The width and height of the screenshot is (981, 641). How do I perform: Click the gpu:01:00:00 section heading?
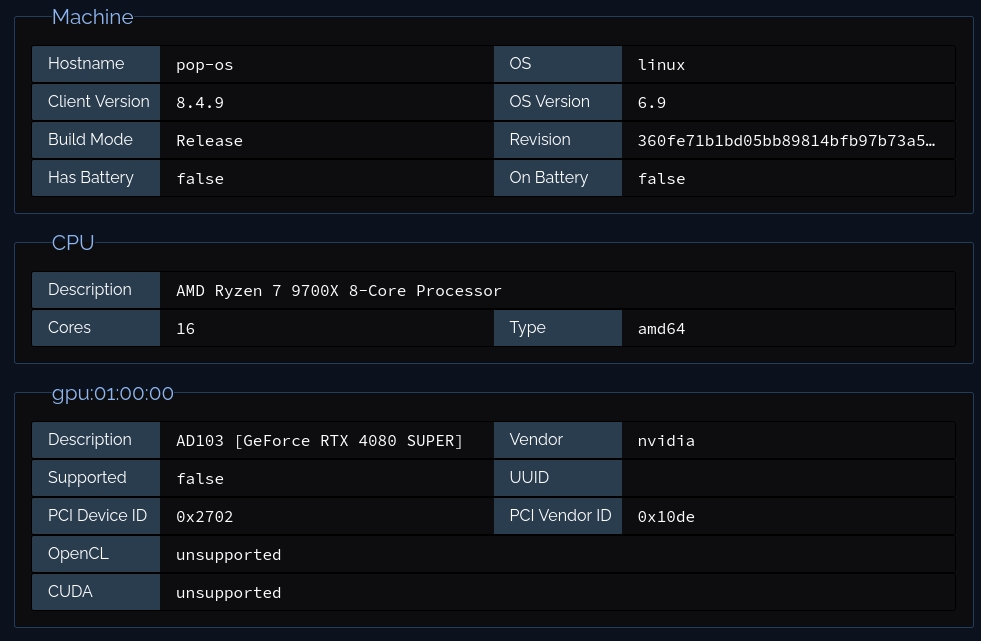113,394
